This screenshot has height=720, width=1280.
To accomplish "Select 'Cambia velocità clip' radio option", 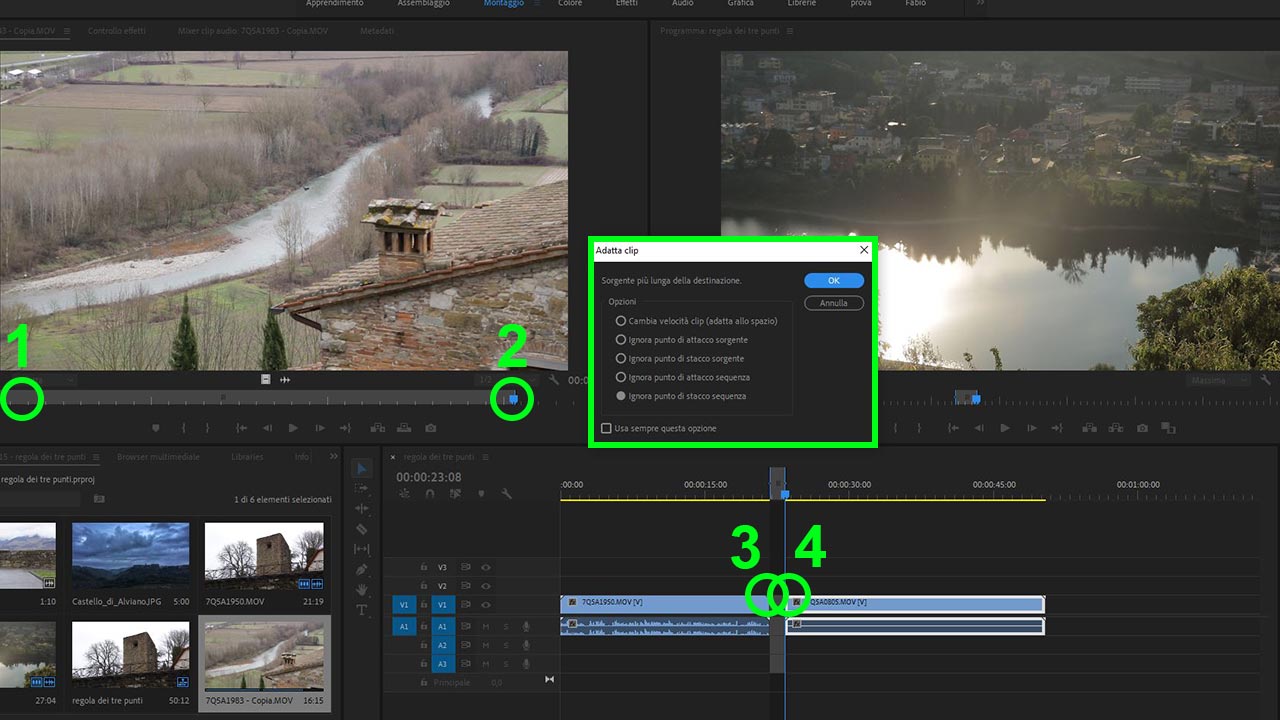I will [621, 321].
